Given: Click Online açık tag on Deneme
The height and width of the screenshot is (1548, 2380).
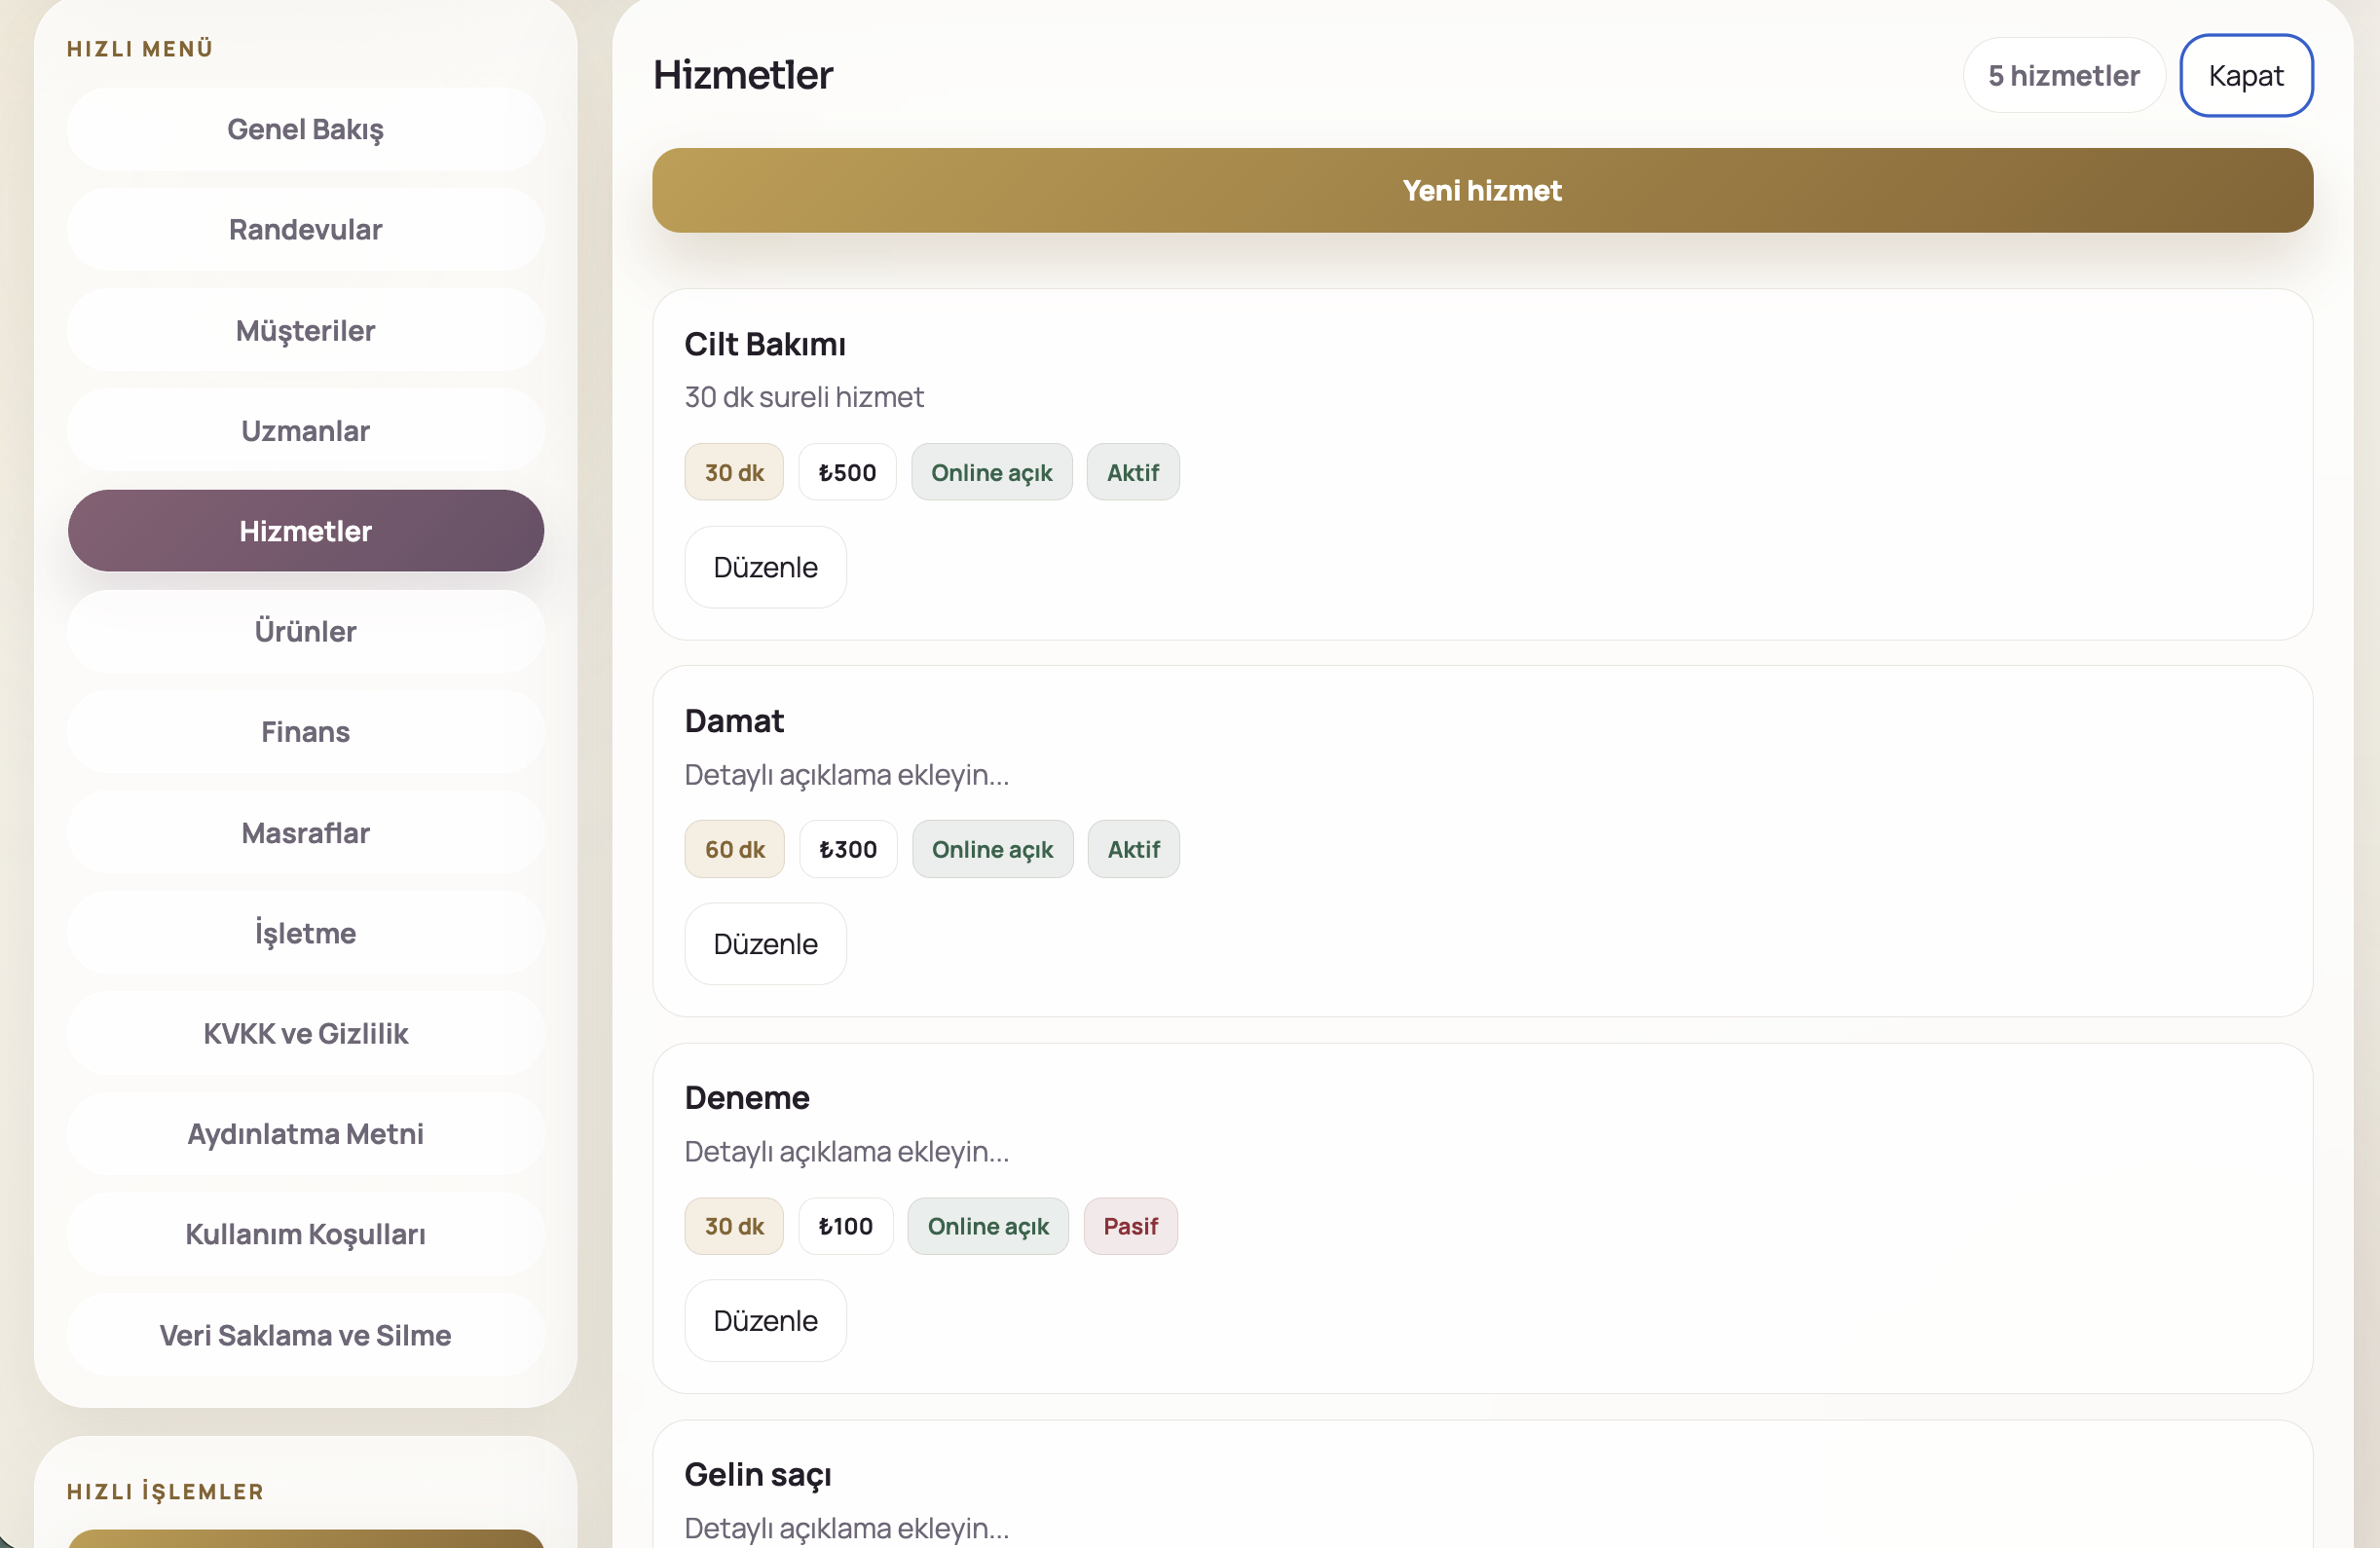Looking at the screenshot, I should click(x=988, y=1226).
